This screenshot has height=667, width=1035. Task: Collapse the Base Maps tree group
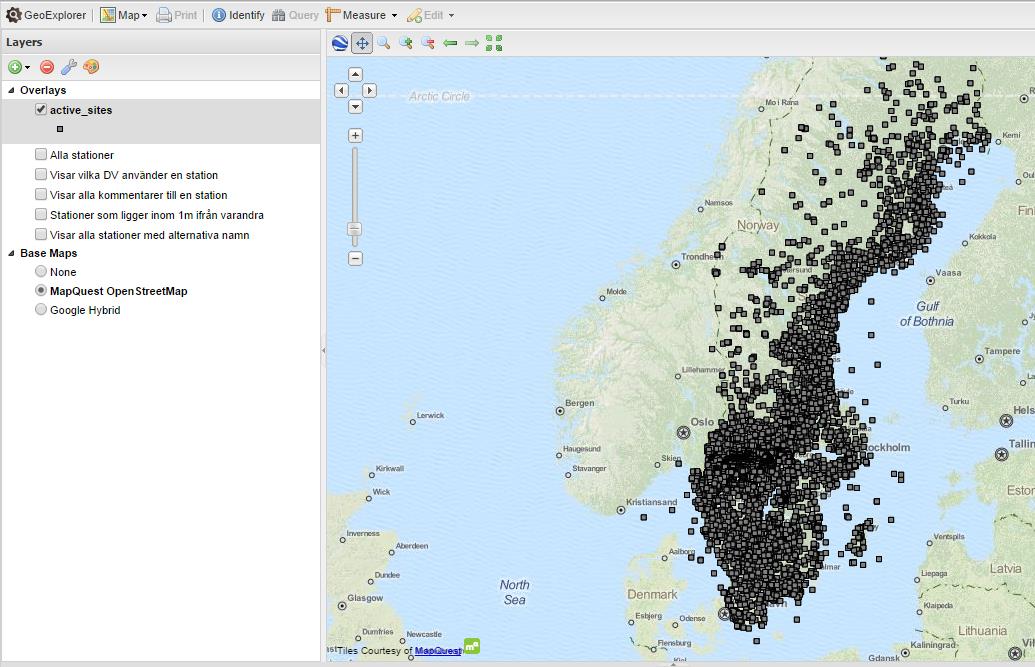coord(11,253)
